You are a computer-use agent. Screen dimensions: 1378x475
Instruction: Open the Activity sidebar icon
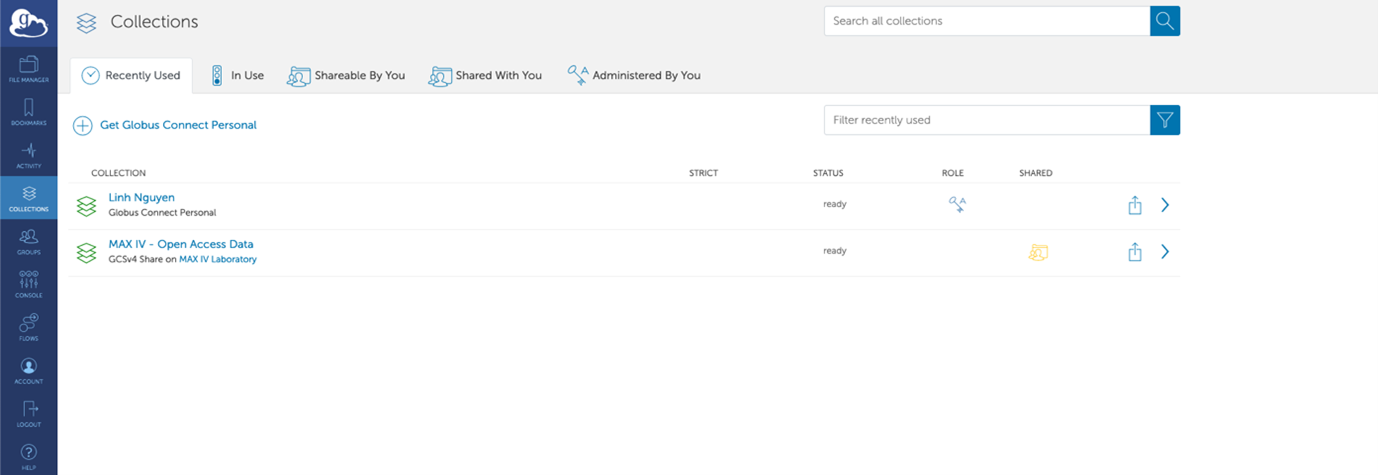coord(28,155)
